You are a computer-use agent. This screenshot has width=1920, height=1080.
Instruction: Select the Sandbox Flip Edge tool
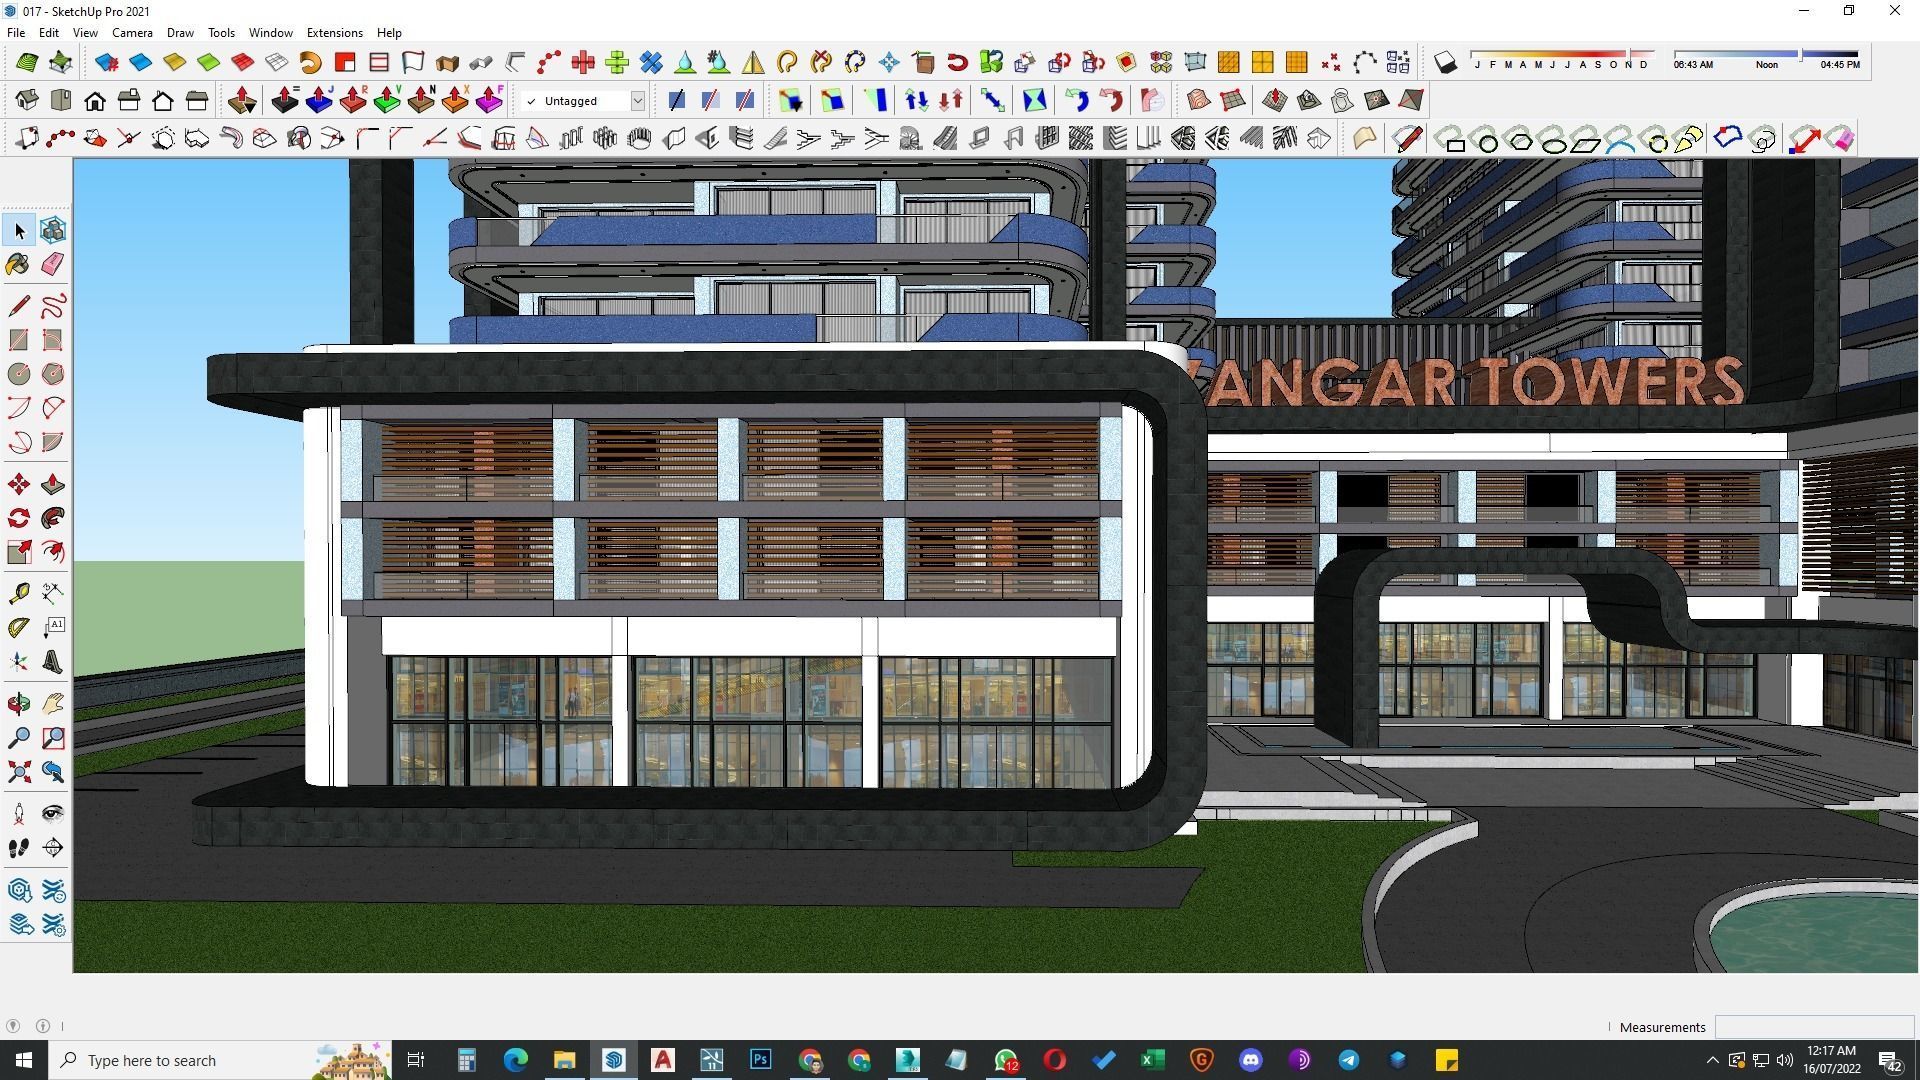(1410, 100)
